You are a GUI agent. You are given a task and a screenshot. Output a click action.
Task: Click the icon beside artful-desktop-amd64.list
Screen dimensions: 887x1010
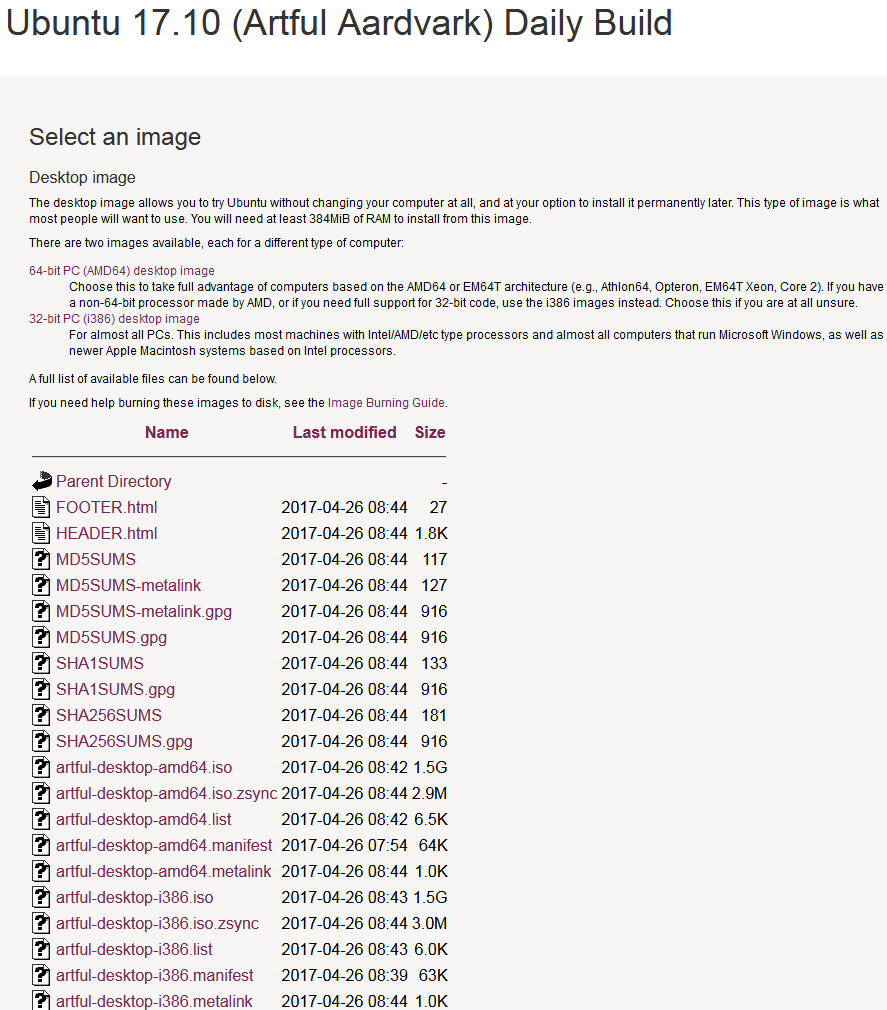coord(41,819)
